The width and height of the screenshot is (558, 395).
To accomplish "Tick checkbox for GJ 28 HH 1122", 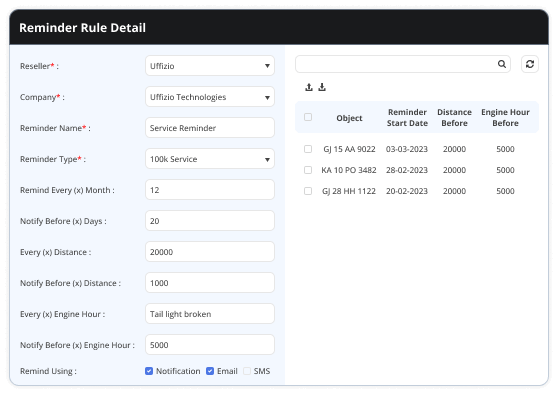I will [x=308, y=191].
